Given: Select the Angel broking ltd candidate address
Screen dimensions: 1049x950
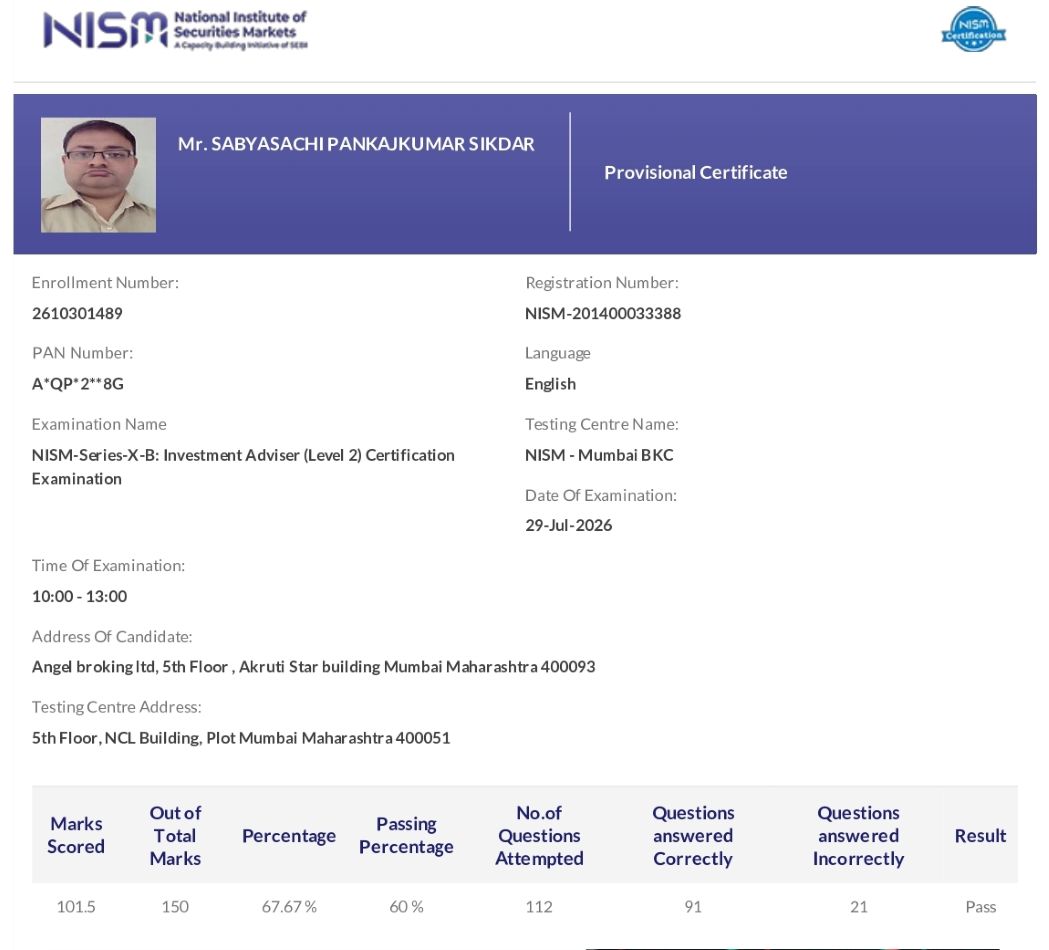Looking at the screenshot, I should (313, 667).
